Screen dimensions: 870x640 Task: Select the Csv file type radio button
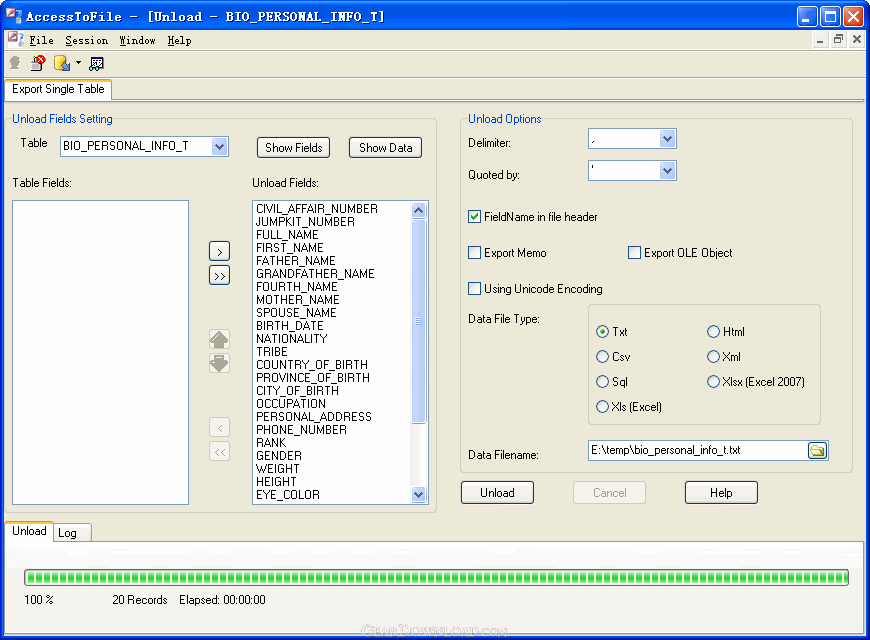coord(602,357)
